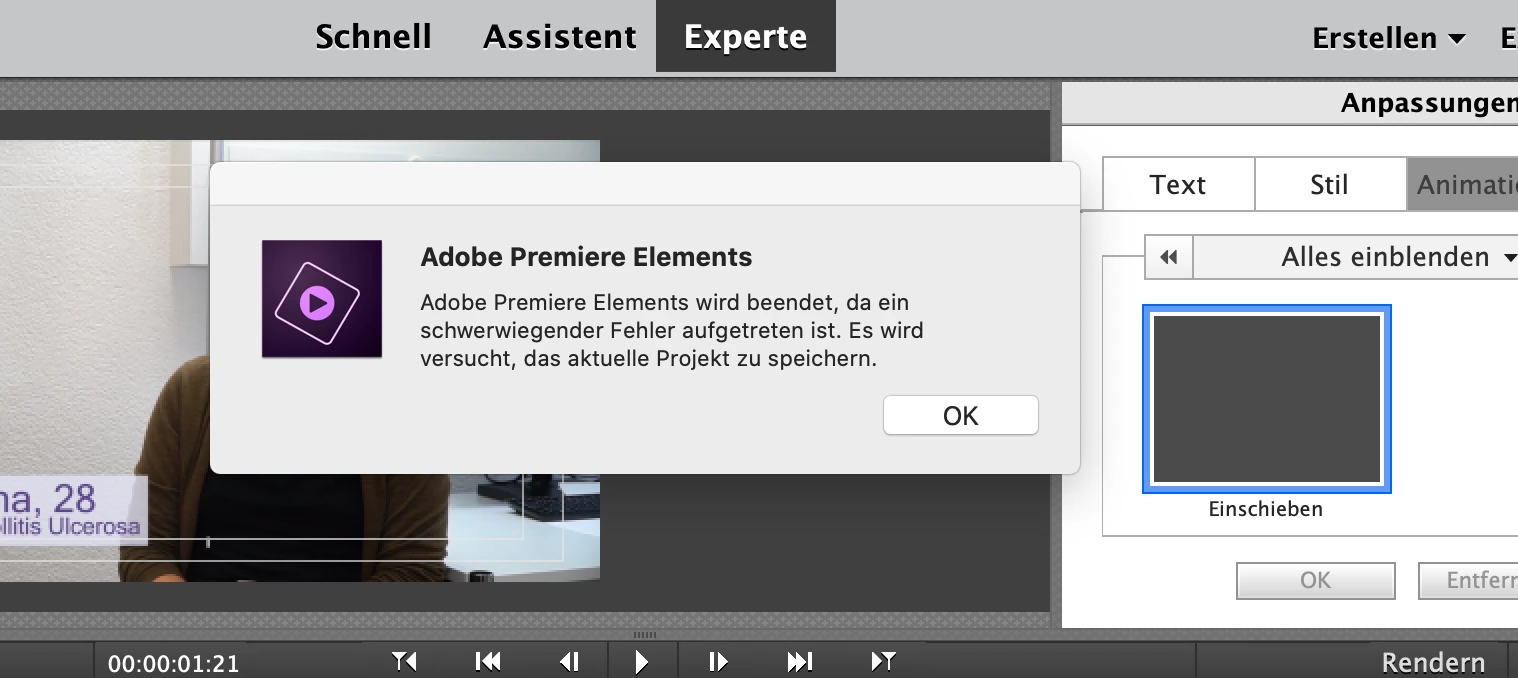Step back one frame
Image resolution: width=1518 pixels, height=678 pixels.
click(x=569, y=661)
